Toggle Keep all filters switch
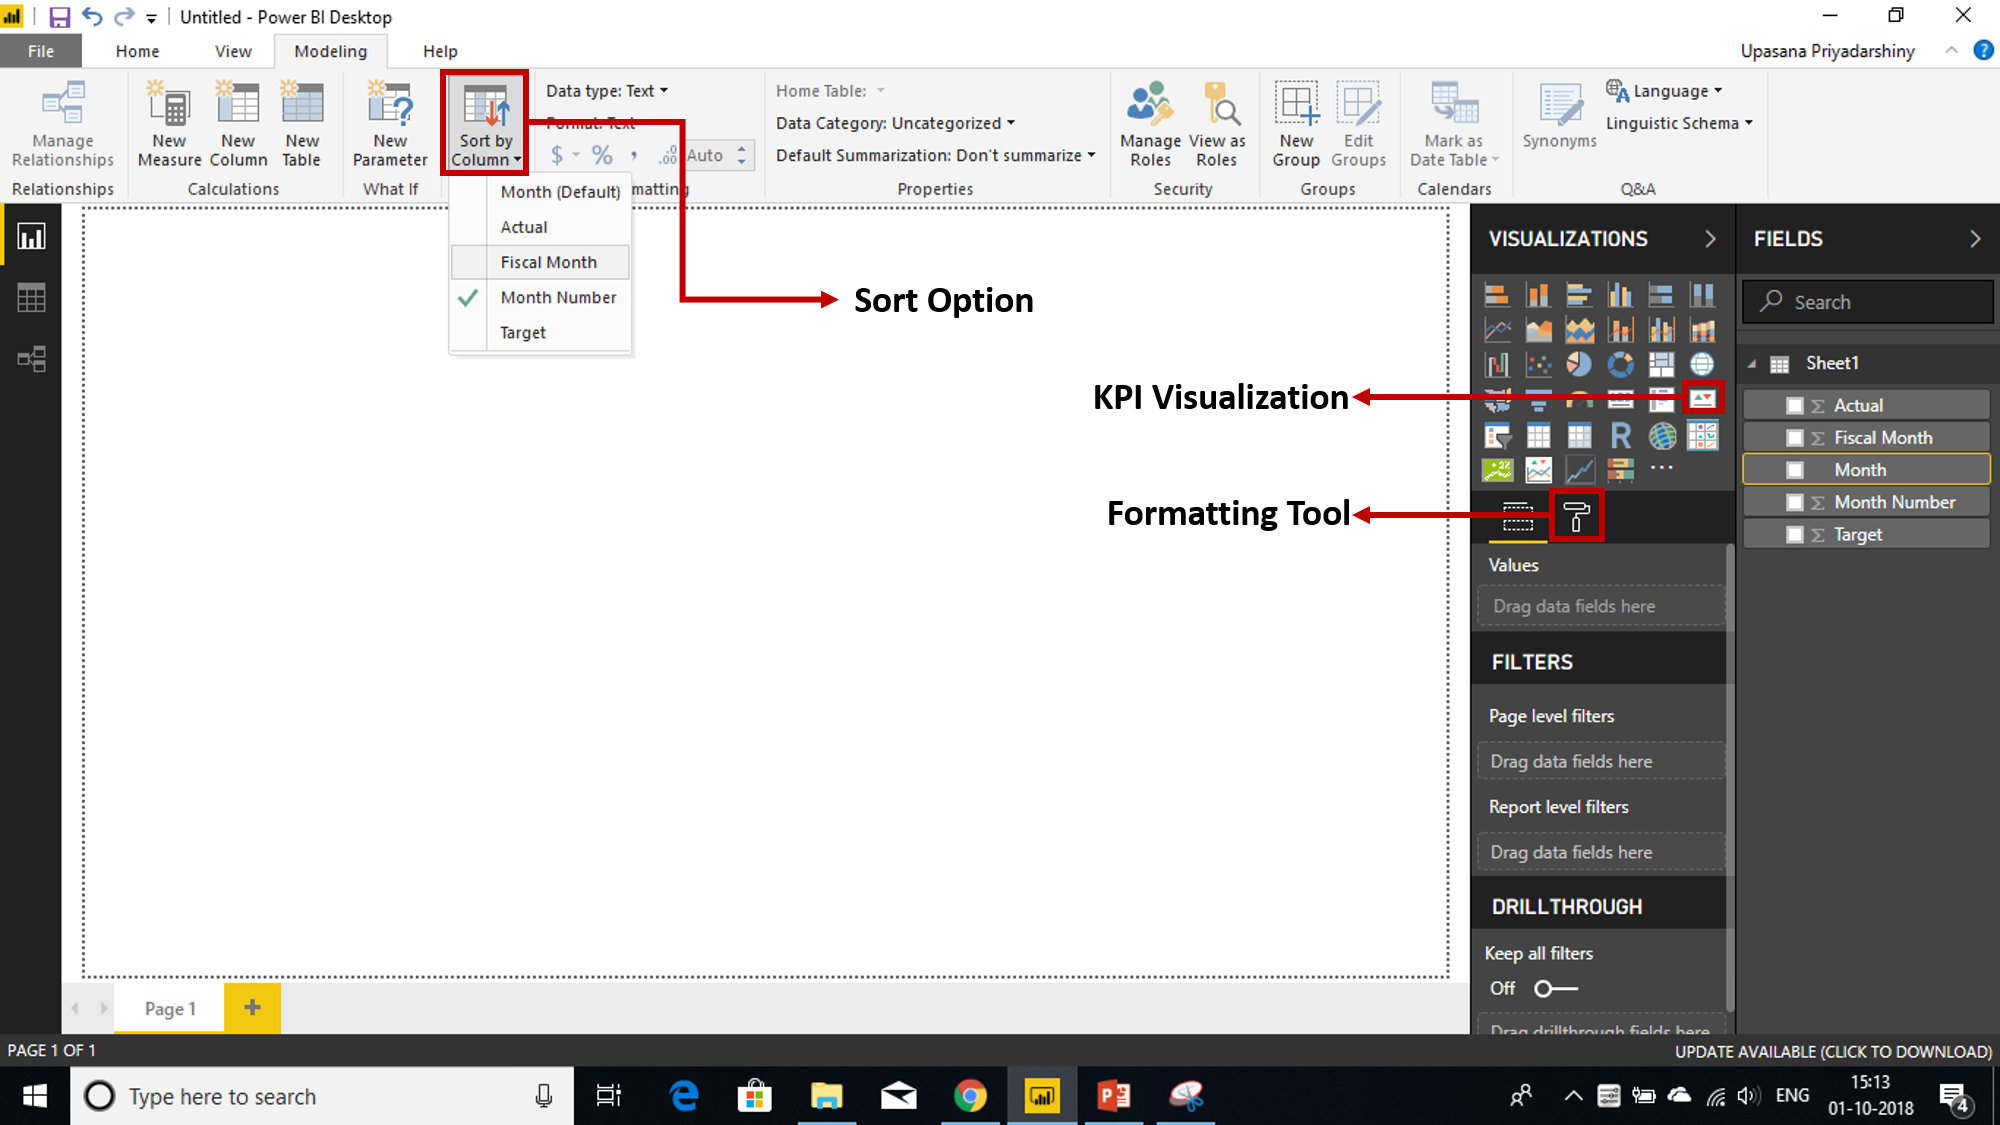 click(1555, 989)
